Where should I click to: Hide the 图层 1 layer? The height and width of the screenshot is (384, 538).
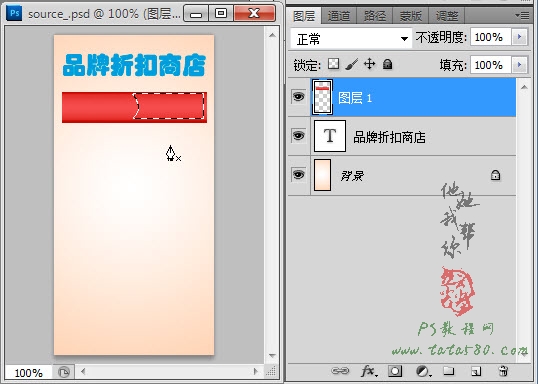click(x=298, y=97)
